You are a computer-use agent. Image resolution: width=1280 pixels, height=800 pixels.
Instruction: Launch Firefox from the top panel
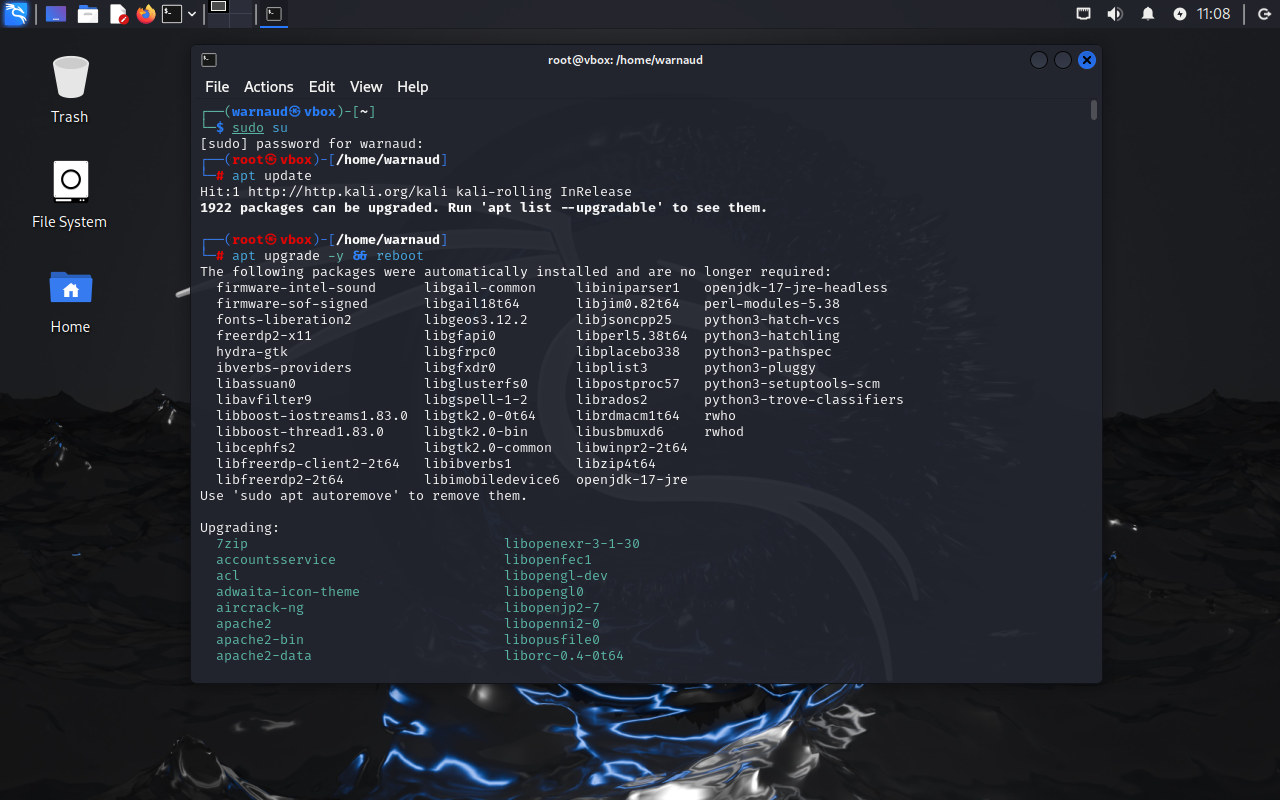coord(146,14)
